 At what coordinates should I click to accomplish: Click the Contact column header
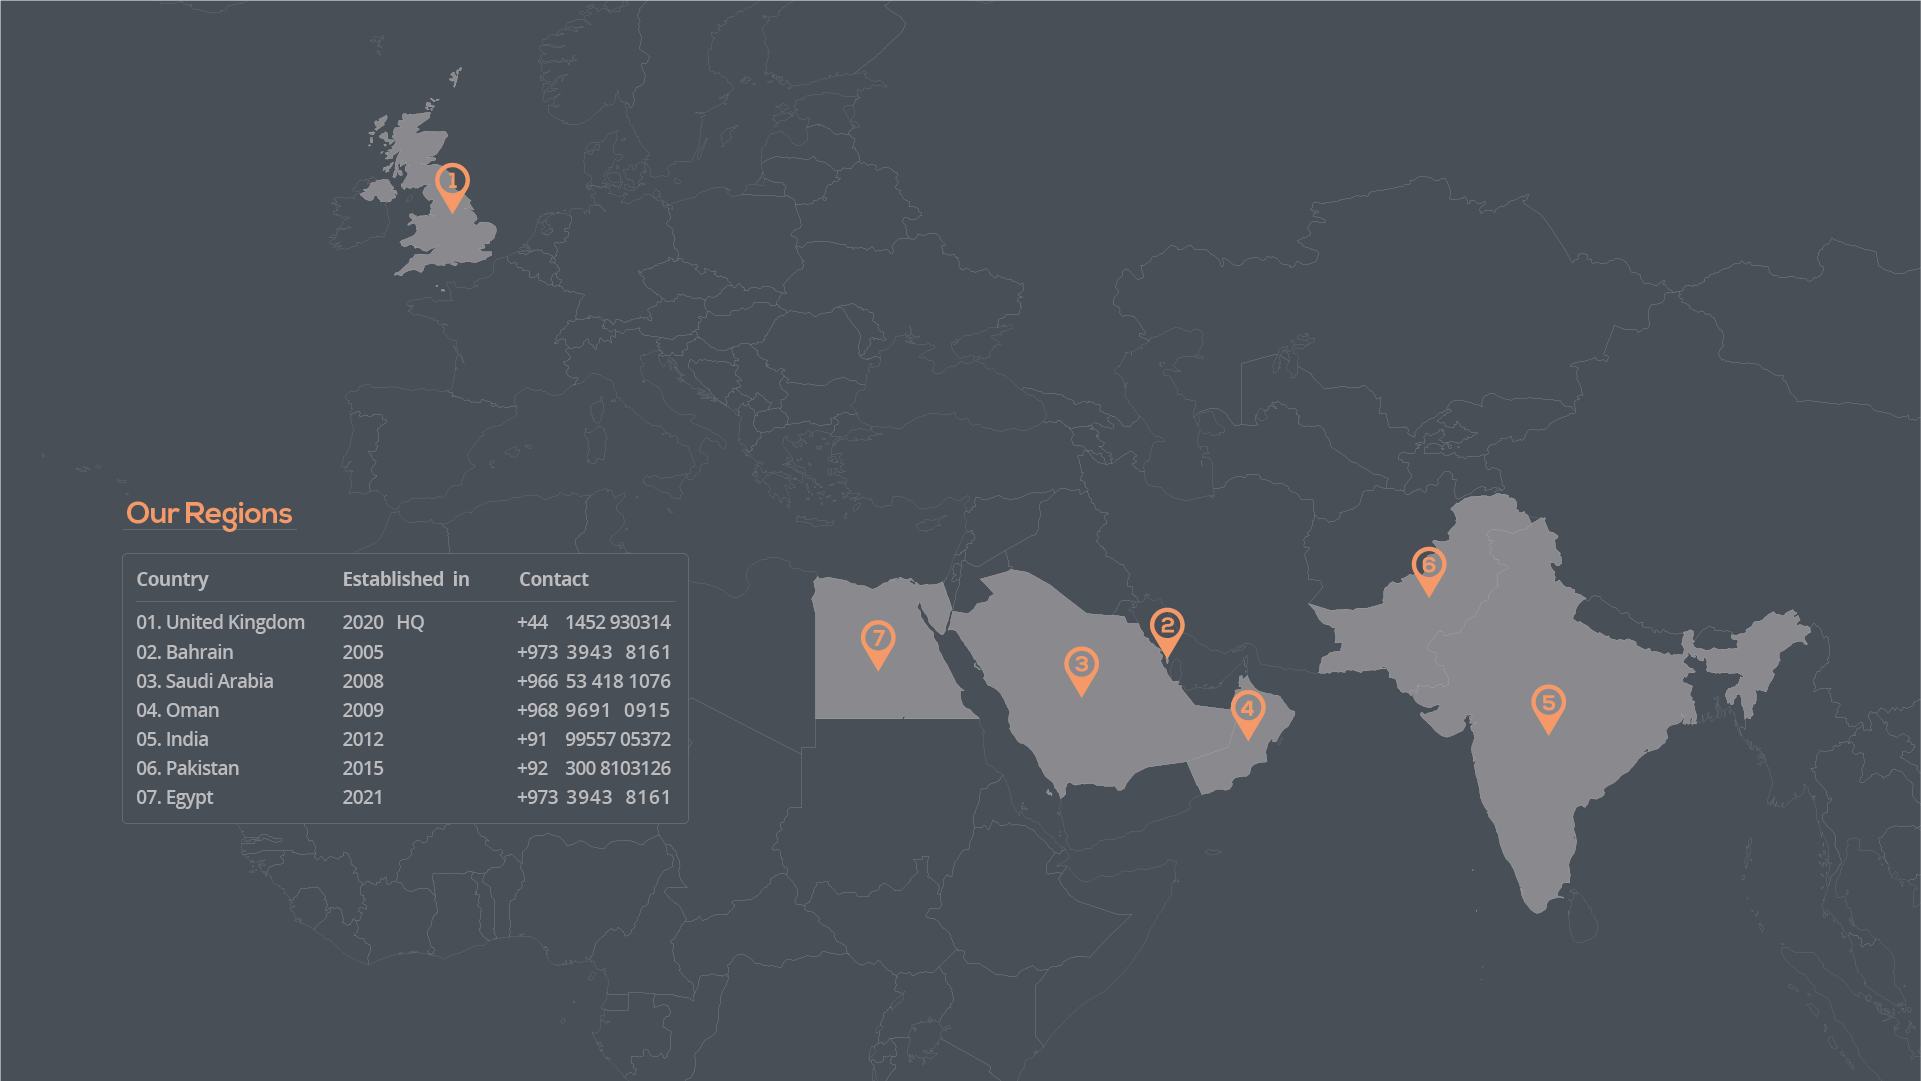(x=553, y=579)
